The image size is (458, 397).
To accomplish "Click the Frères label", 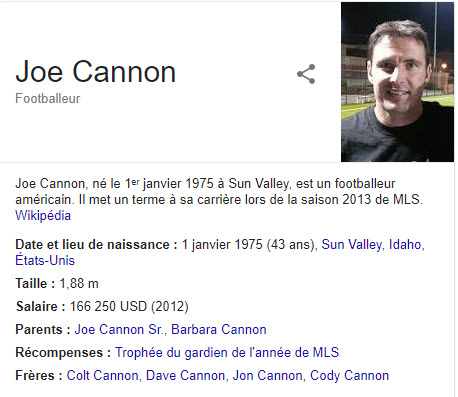I will 39,375.
